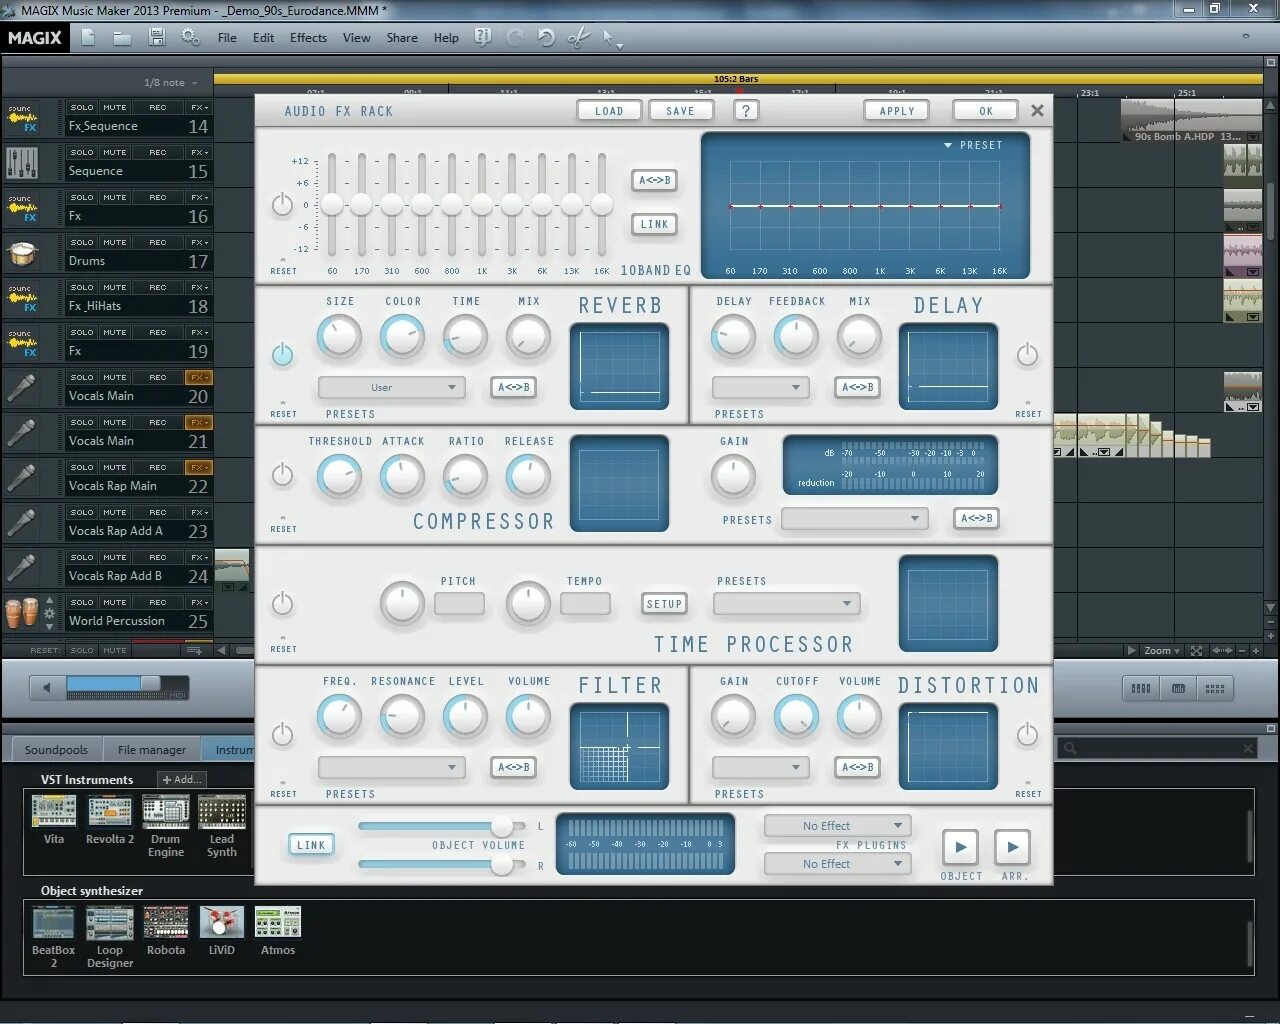Select the scissors cut tool
This screenshot has width=1280, height=1024.
click(x=578, y=37)
